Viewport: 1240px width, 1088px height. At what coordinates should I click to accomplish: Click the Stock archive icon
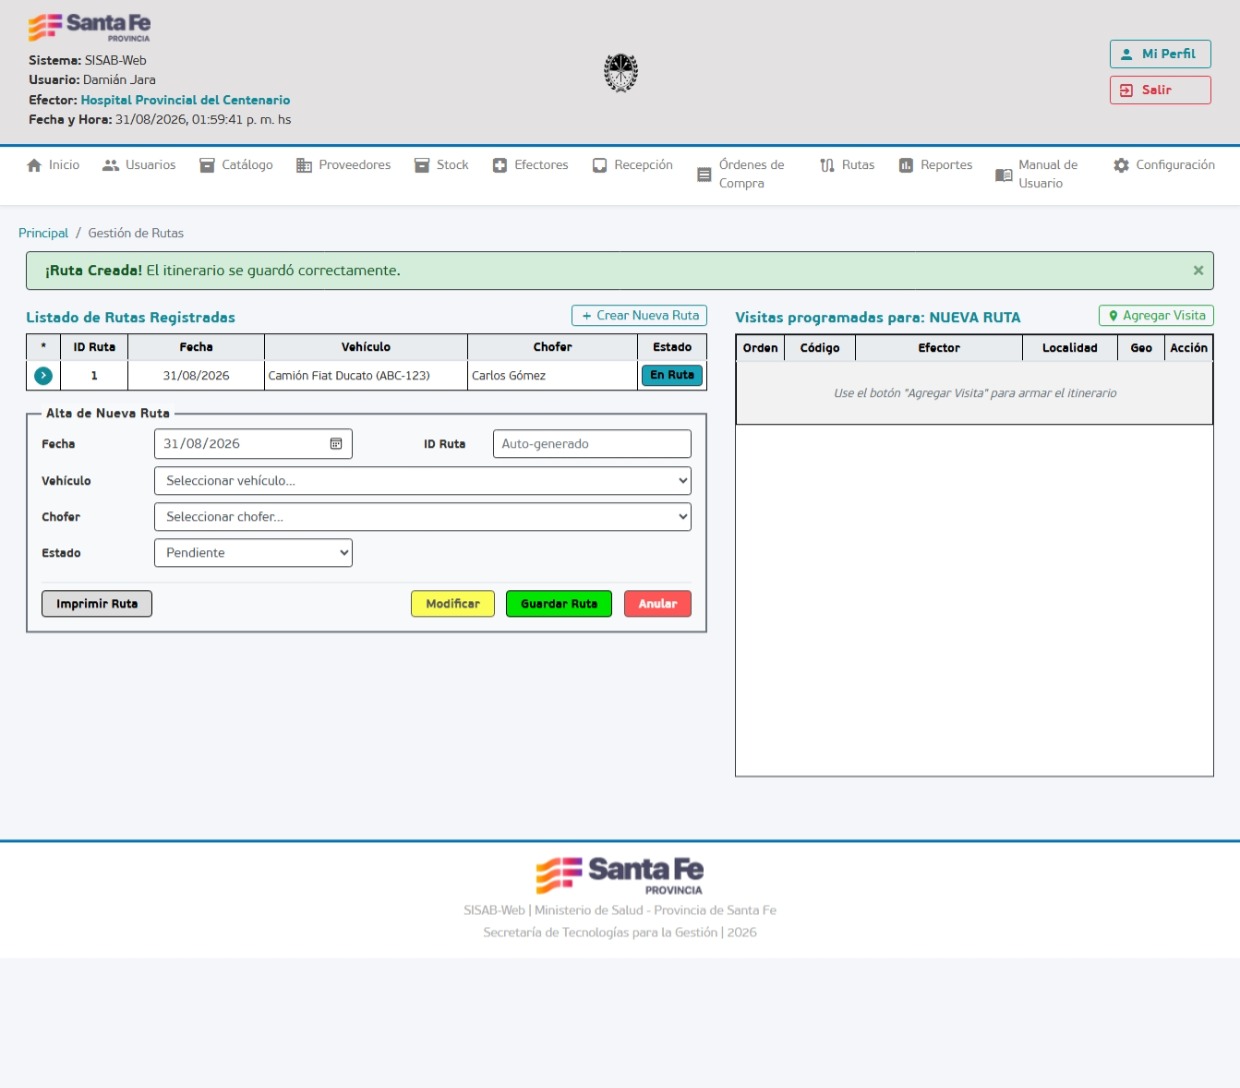pyautogui.click(x=422, y=165)
